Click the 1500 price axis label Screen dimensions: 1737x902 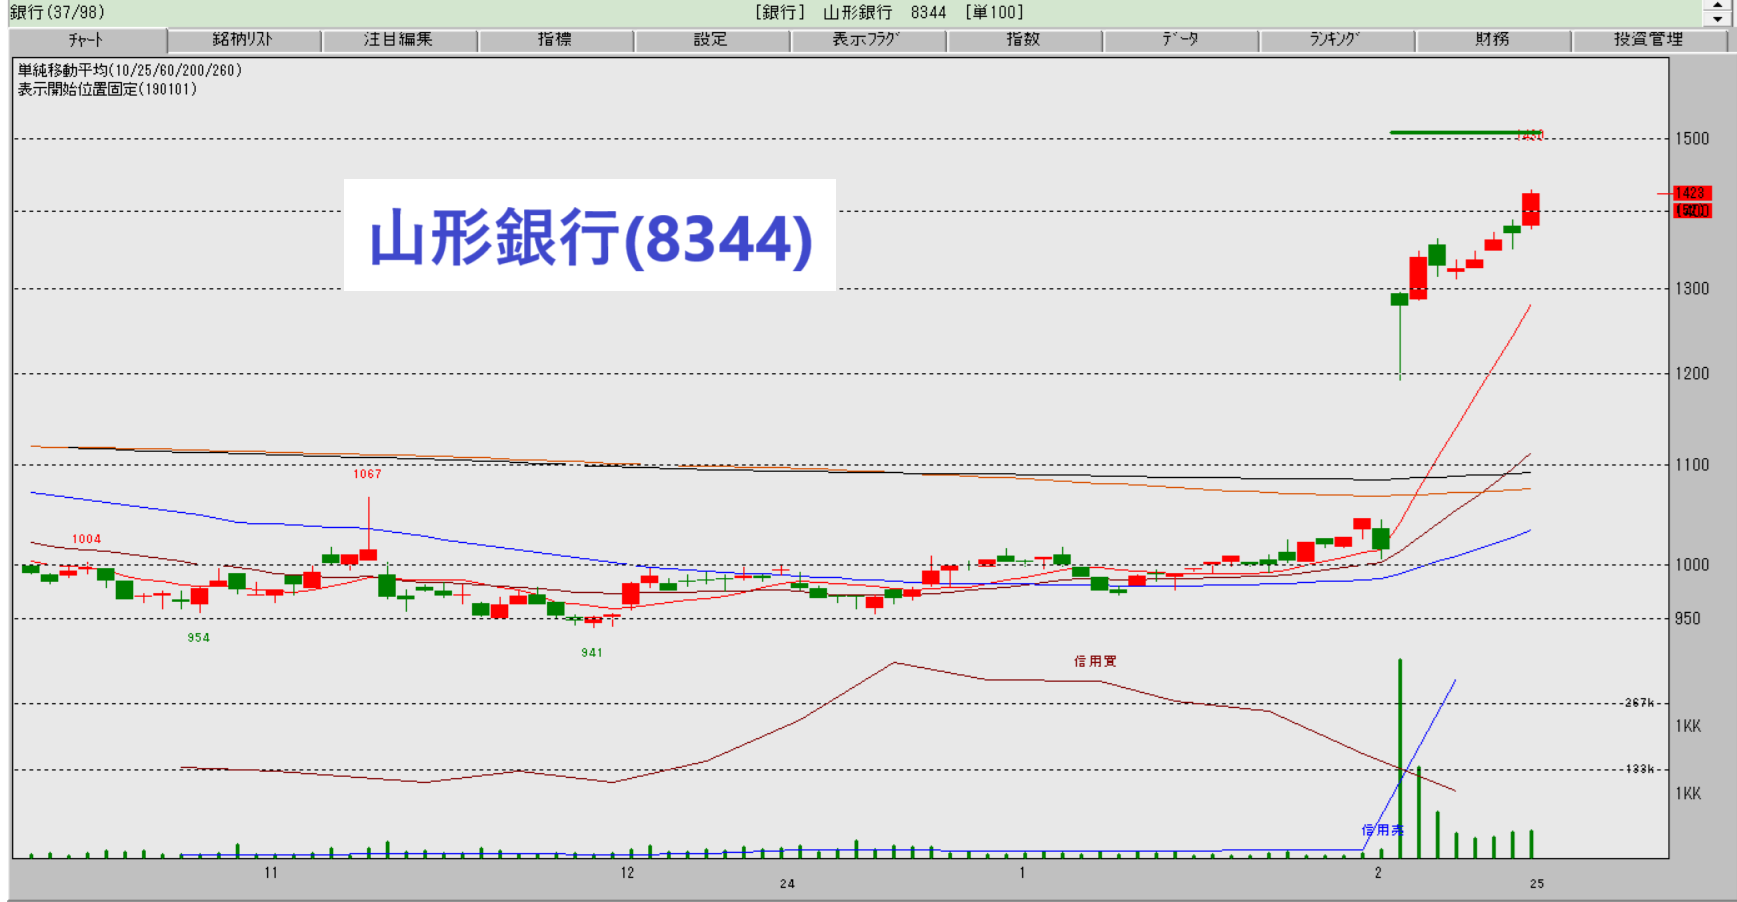coord(1692,139)
